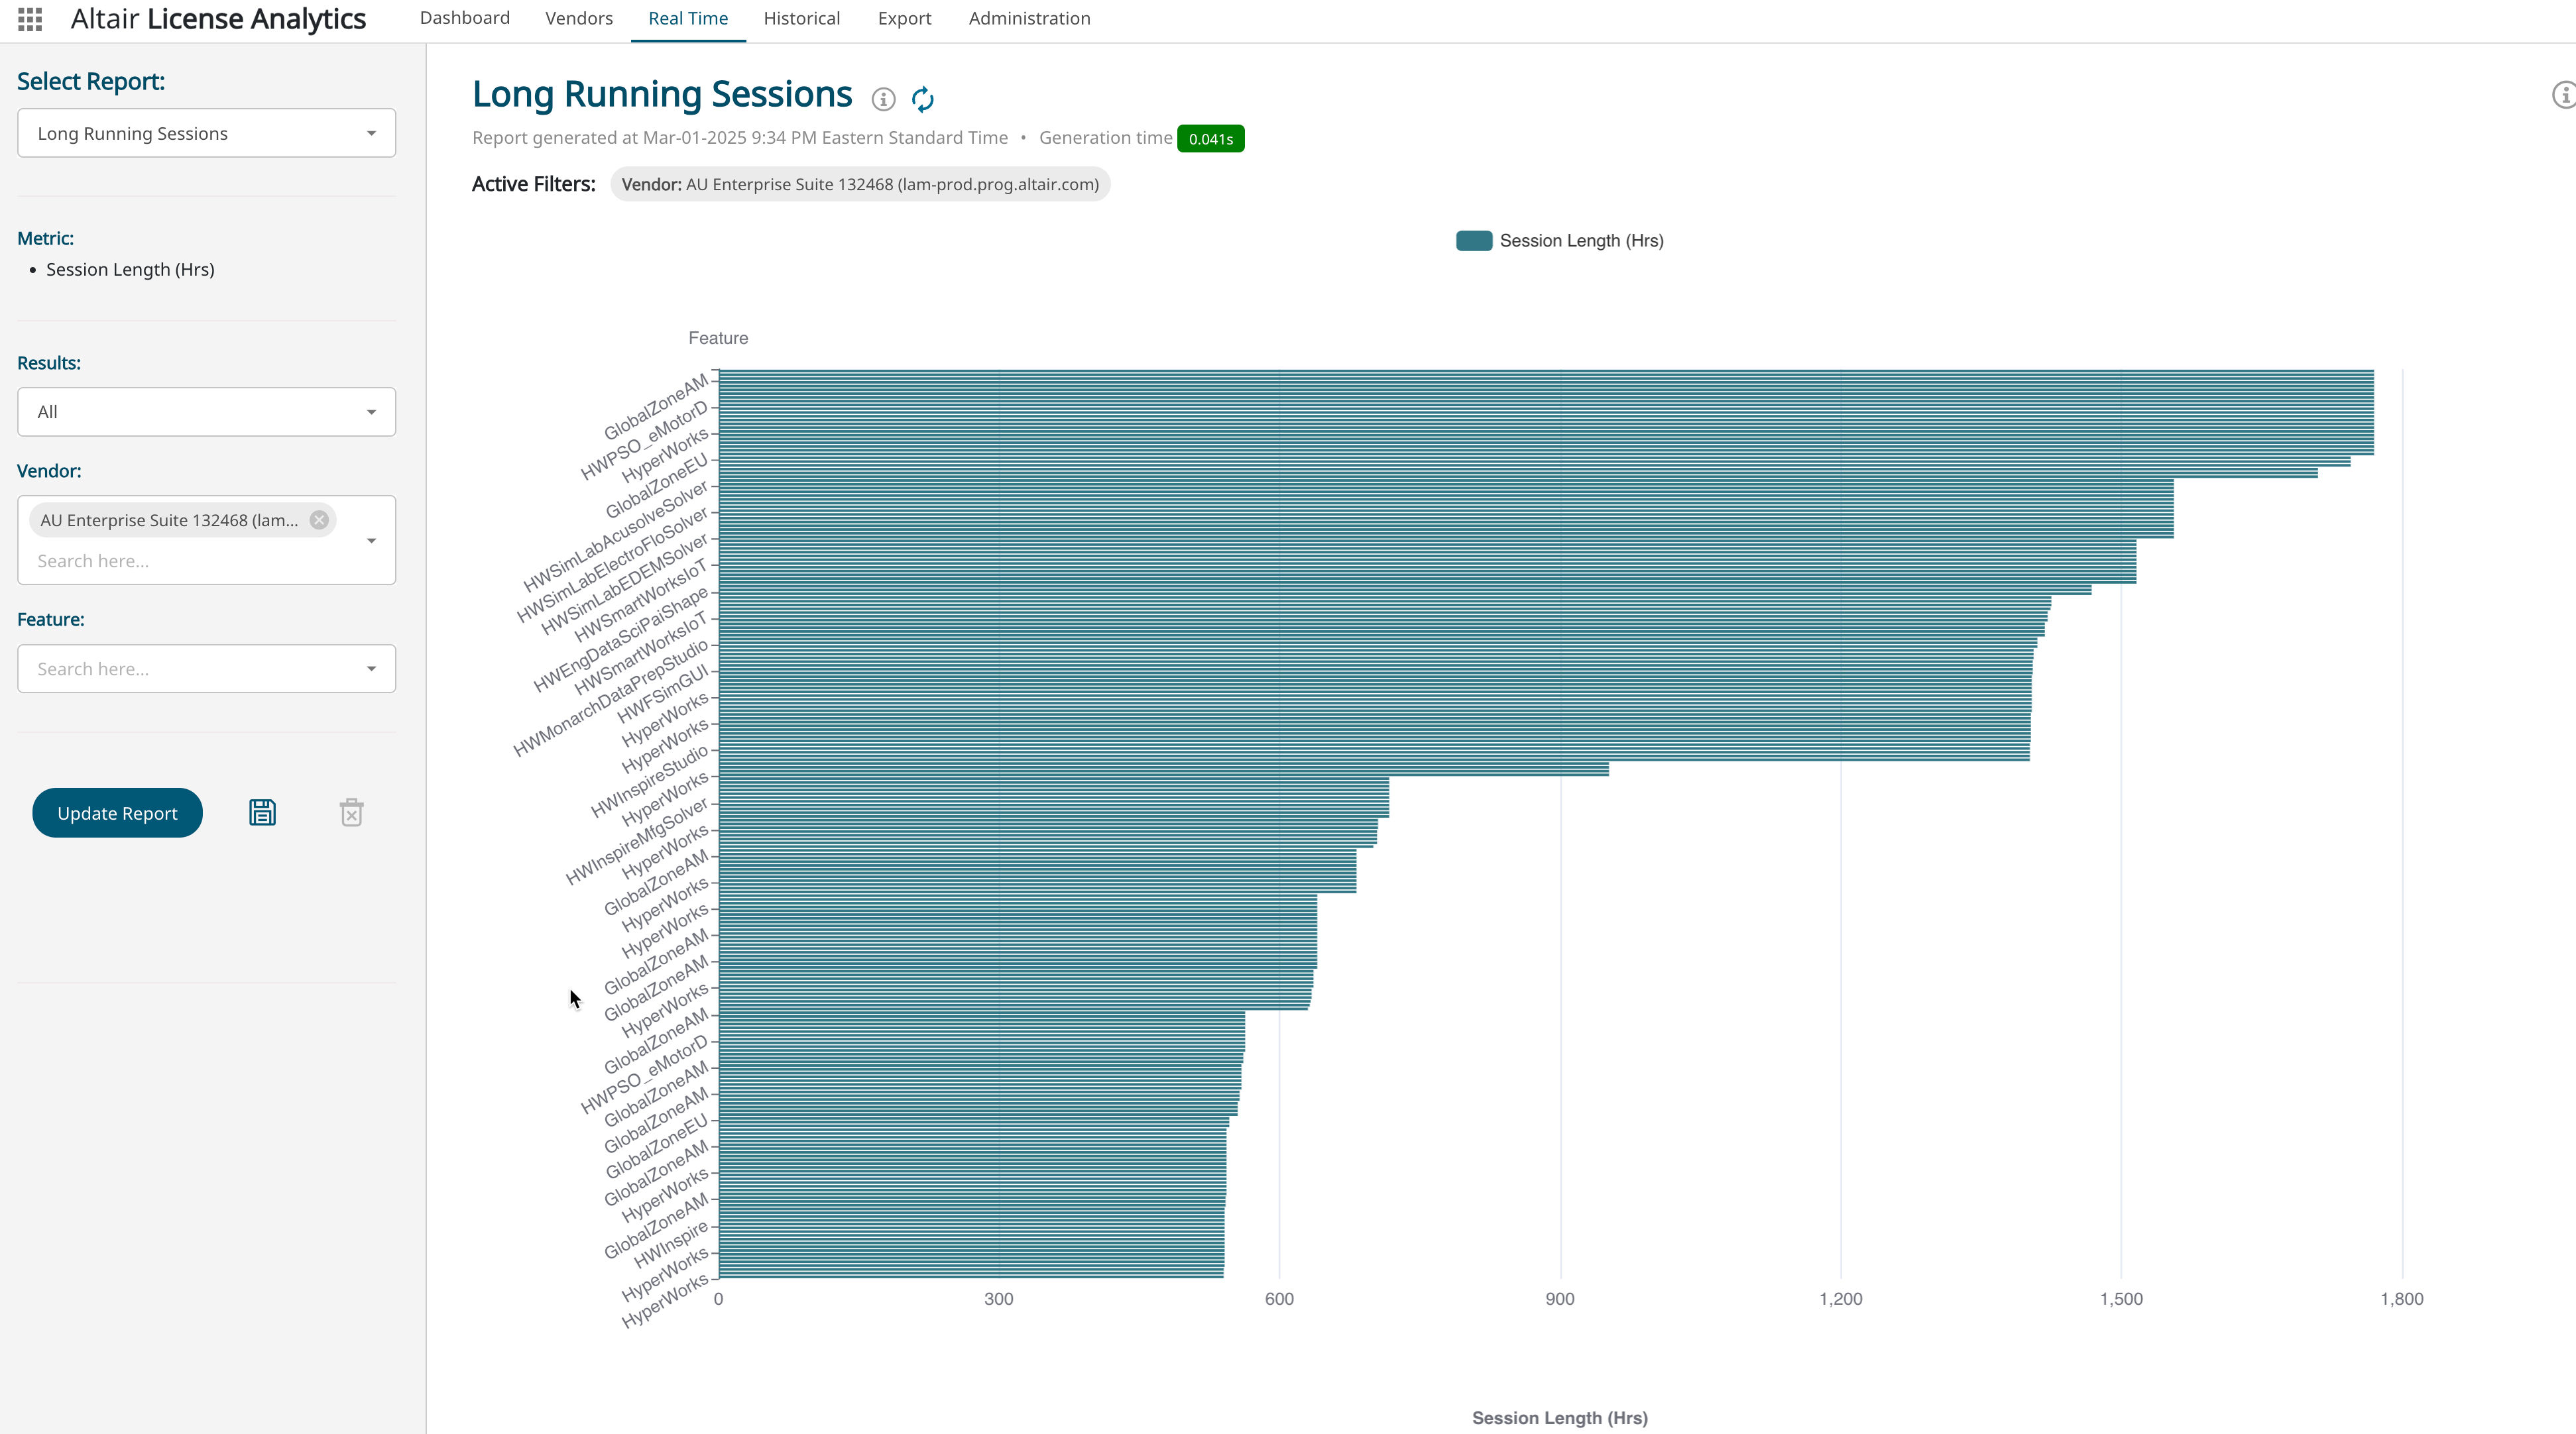The height and width of the screenshot is (1434, 2576).
Task: Click the save report floppy icon
Action: [x=262, y=813]
